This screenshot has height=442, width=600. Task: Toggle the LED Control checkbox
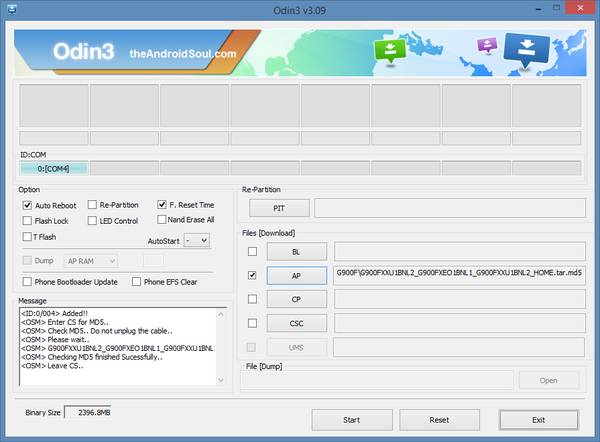point(92,221)
